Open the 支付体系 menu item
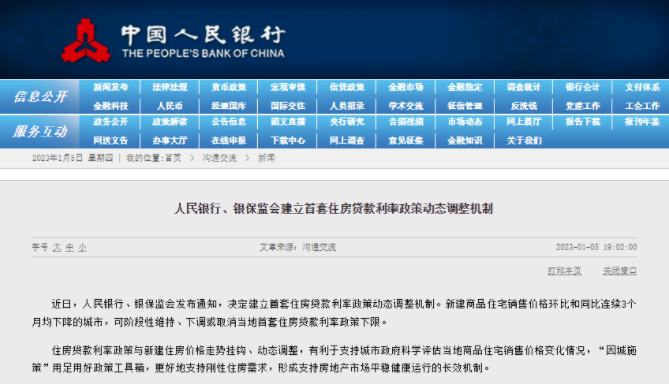 click(642, 87)
